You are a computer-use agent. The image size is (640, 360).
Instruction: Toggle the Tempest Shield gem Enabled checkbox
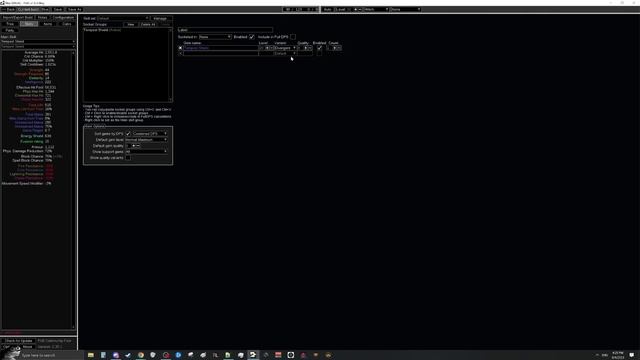coord(319,48)
